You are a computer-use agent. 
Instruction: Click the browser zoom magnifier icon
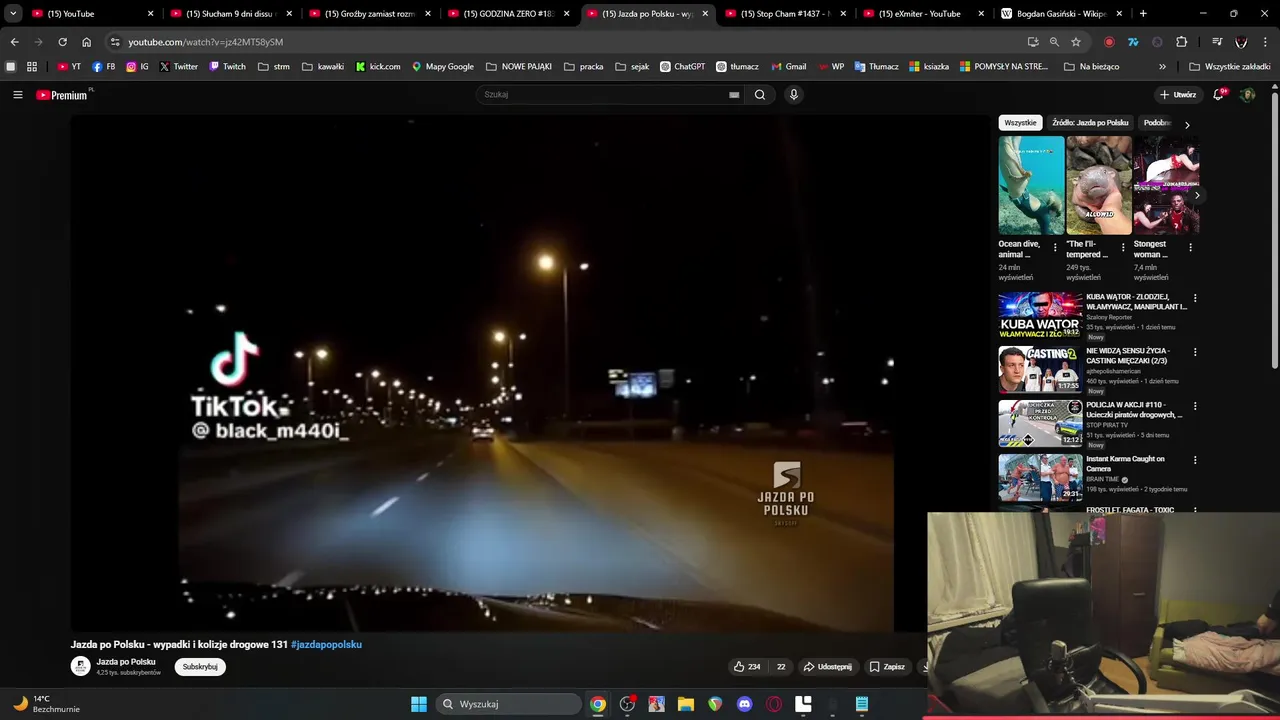(x=1054, y=42)
